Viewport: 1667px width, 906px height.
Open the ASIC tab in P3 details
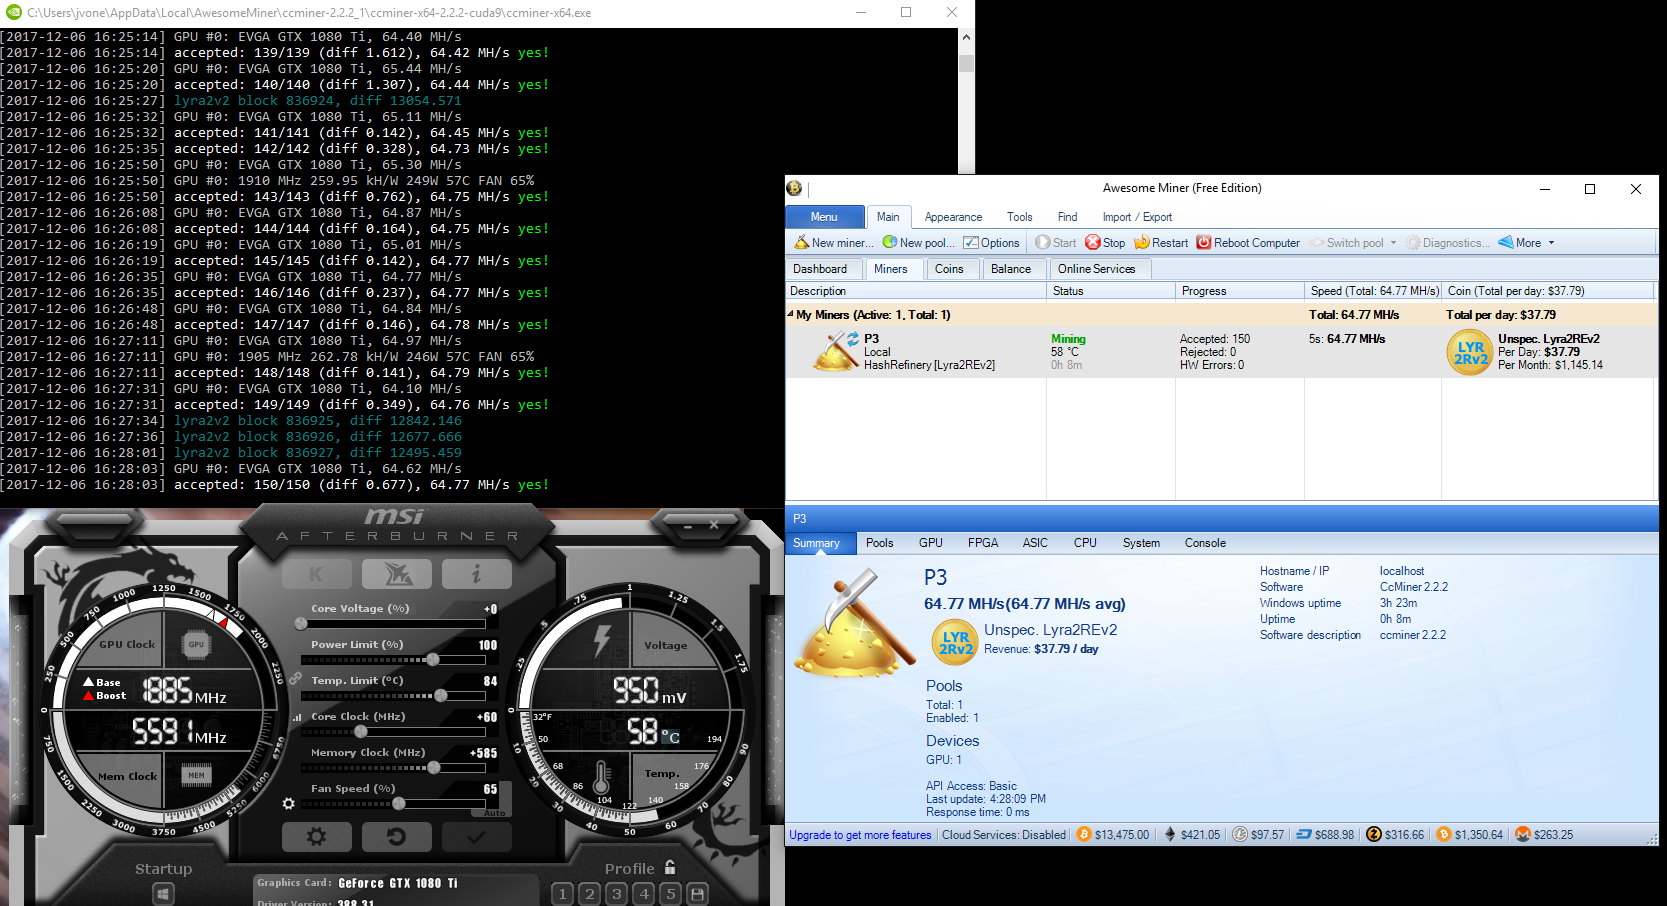[1035, 543]
